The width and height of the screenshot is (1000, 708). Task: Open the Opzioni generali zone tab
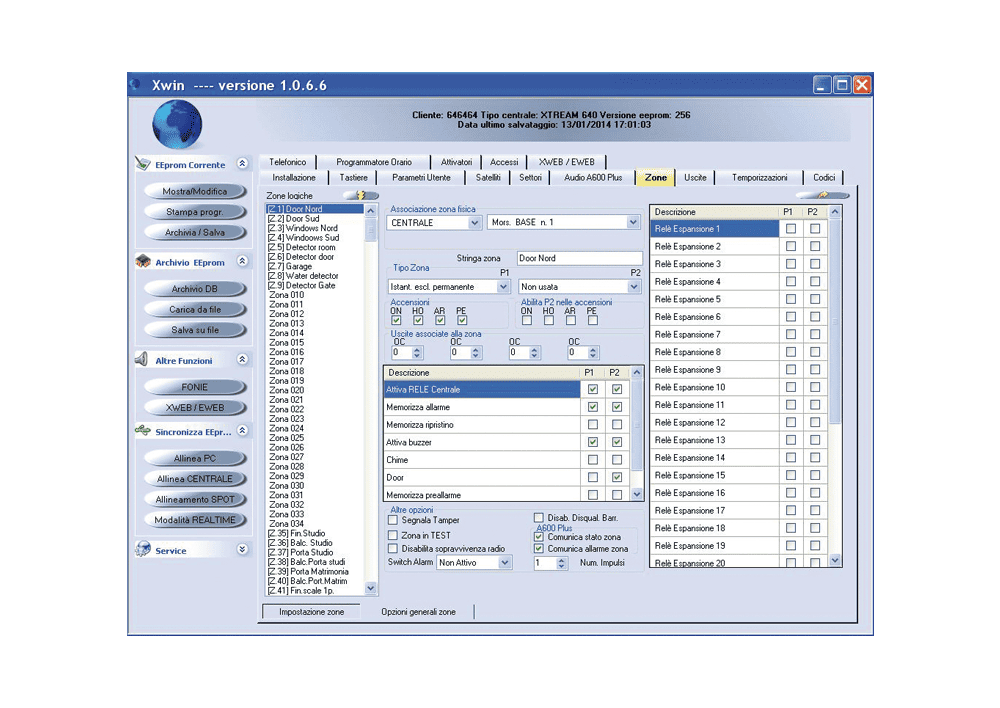click(418, 612)
